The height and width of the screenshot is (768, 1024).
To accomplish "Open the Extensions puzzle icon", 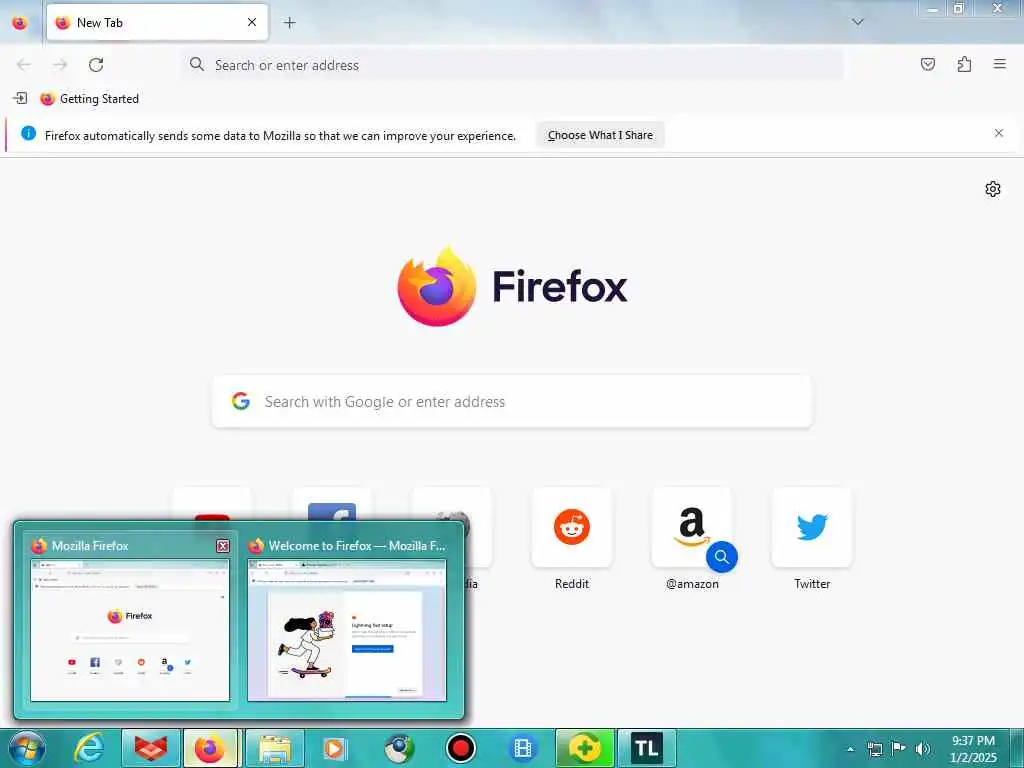I will pyautogui.click(x=964, y=64).
